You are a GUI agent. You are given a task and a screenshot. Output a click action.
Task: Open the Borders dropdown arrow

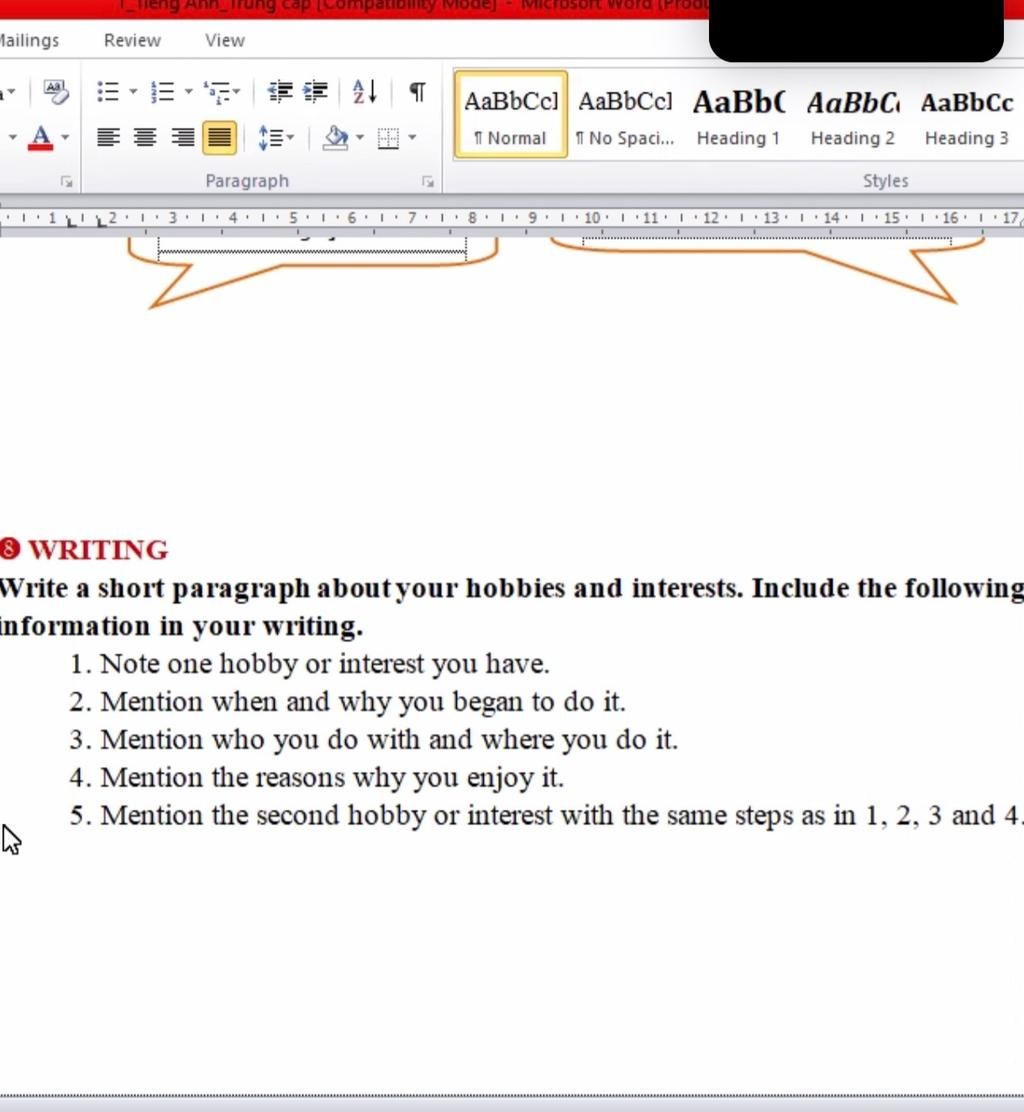412,137
